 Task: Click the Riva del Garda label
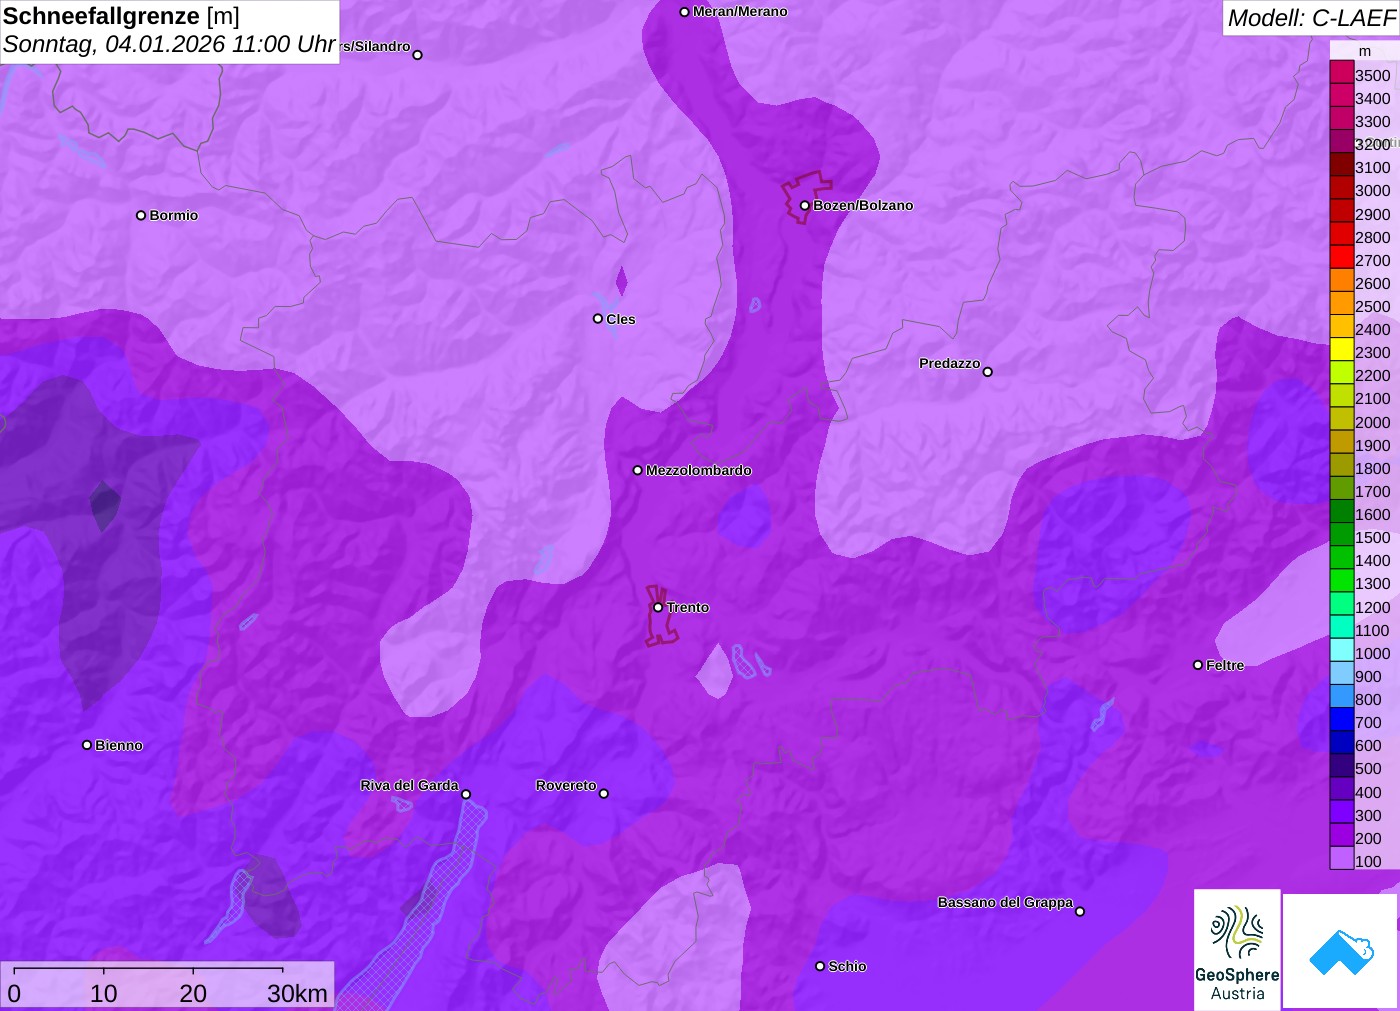click(409, 785)
